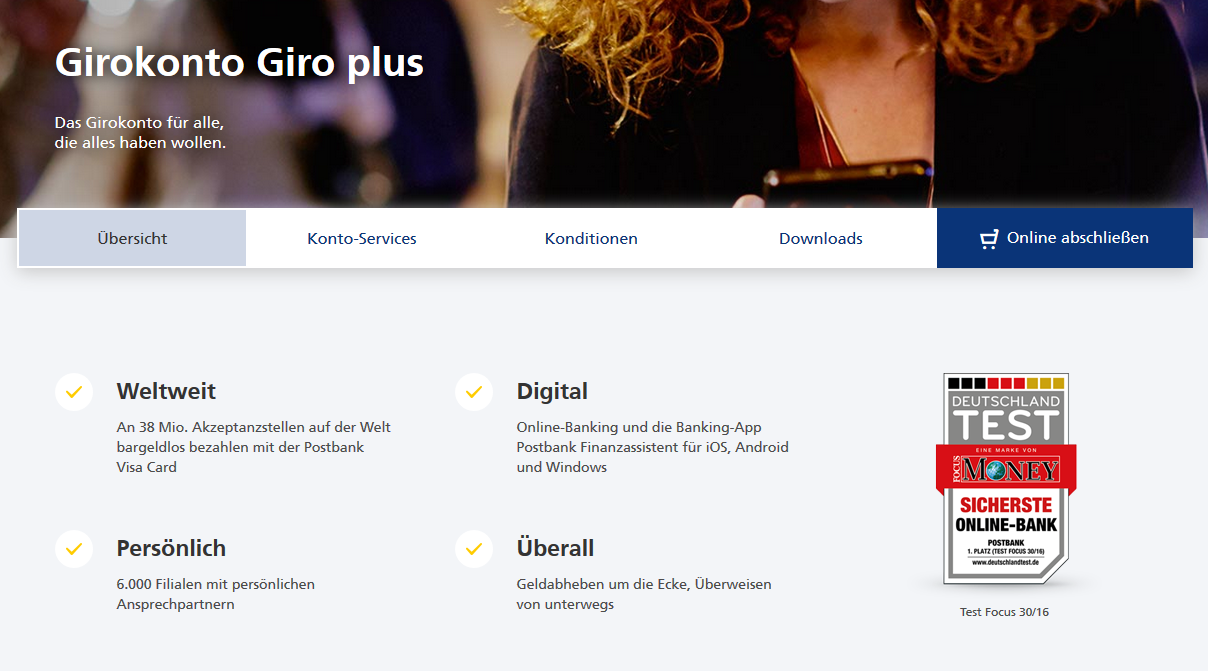Go to the Downloads tab

point(821,238)
